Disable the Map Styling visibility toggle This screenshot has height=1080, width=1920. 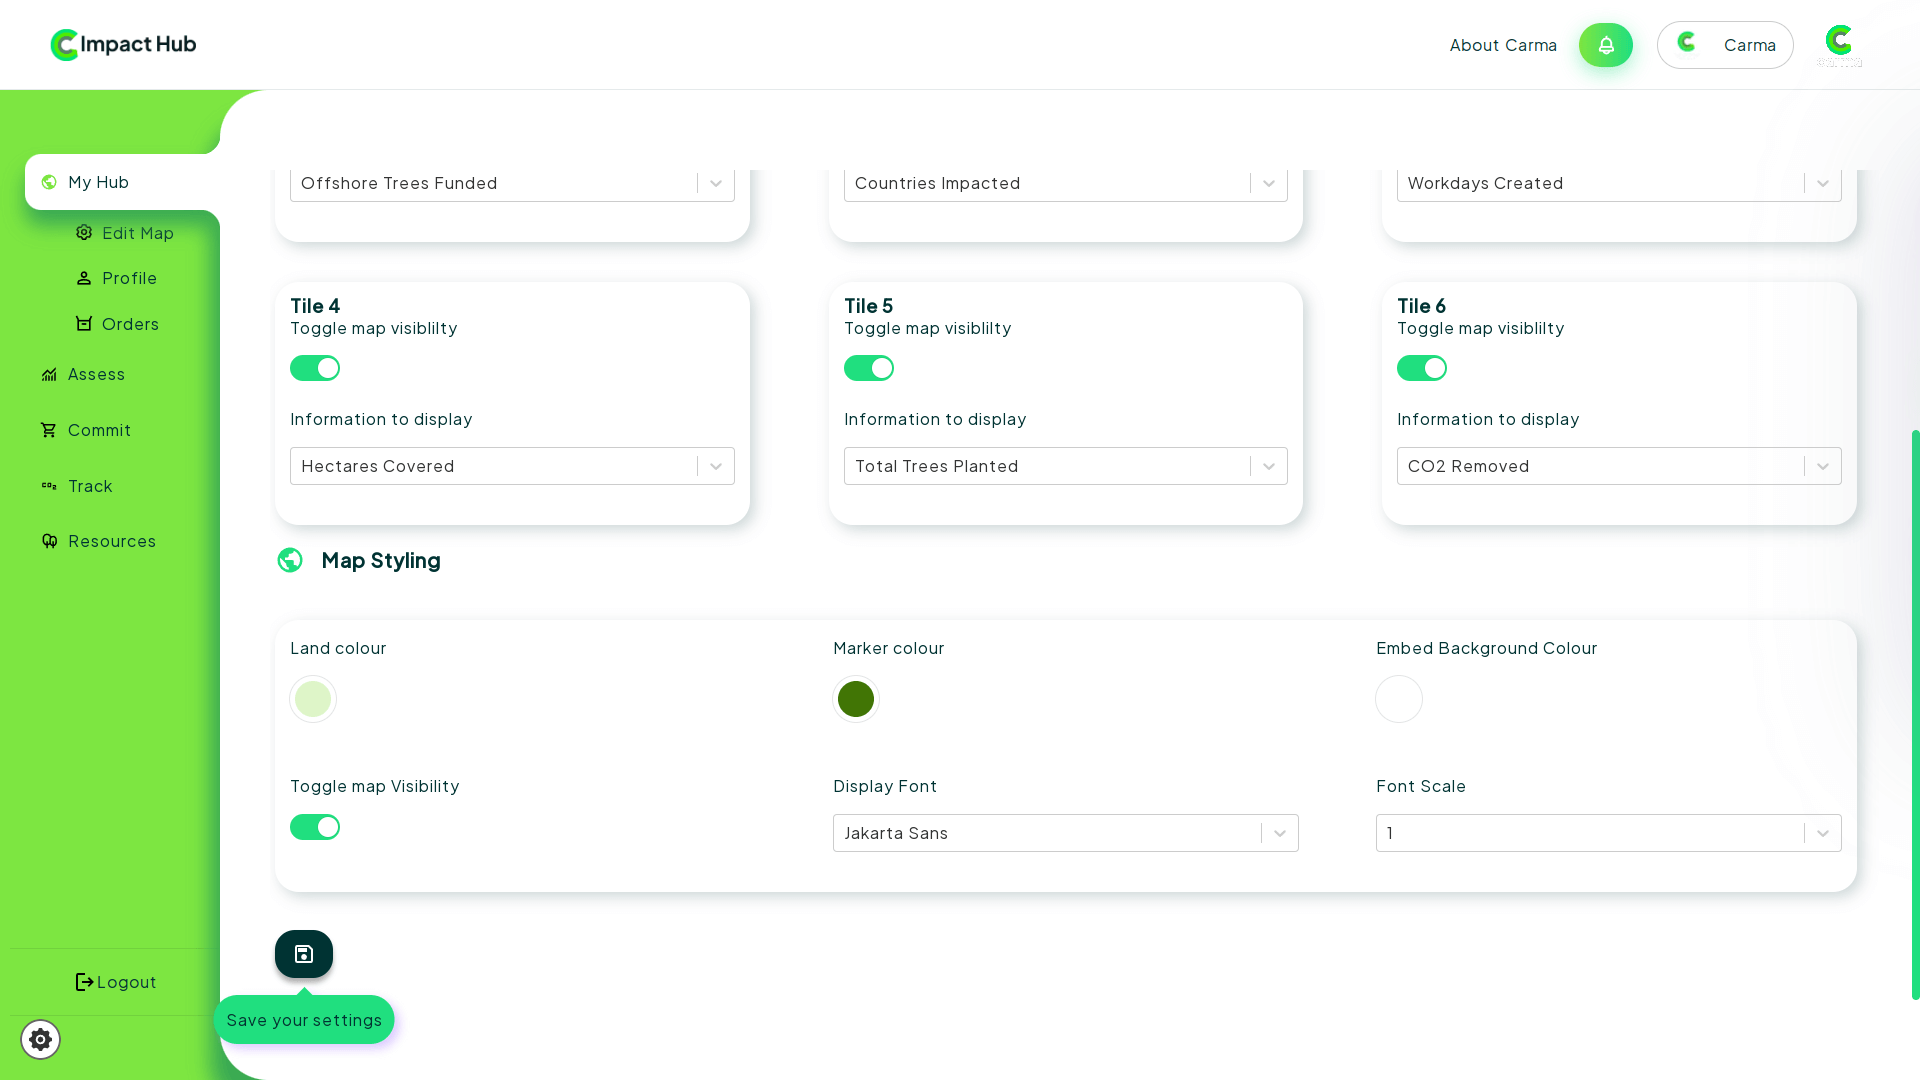point(315,827)
